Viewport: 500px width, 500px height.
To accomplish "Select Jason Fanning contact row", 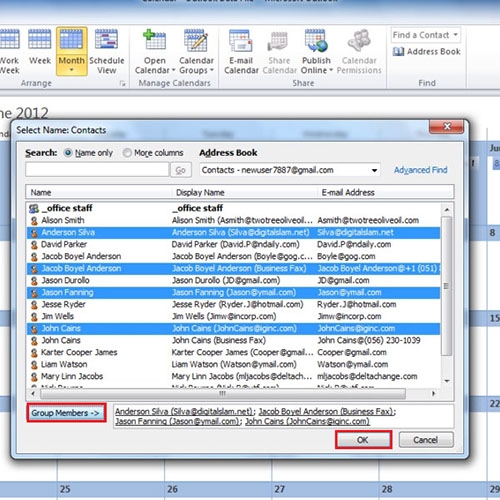I will (233, 293).
